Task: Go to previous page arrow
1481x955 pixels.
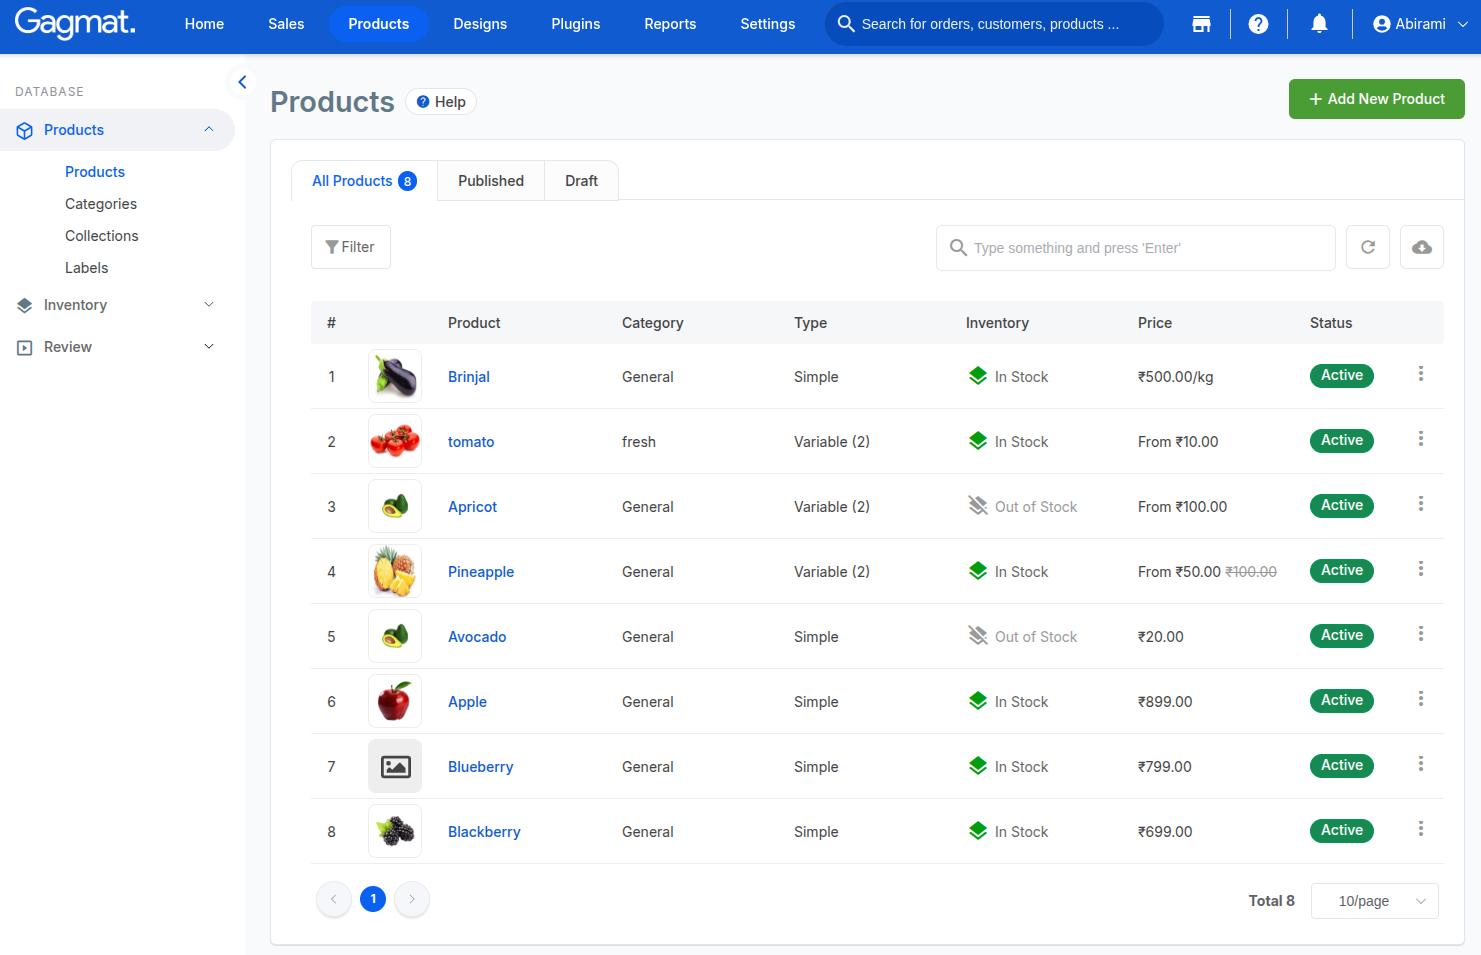Action: point(334,899)
